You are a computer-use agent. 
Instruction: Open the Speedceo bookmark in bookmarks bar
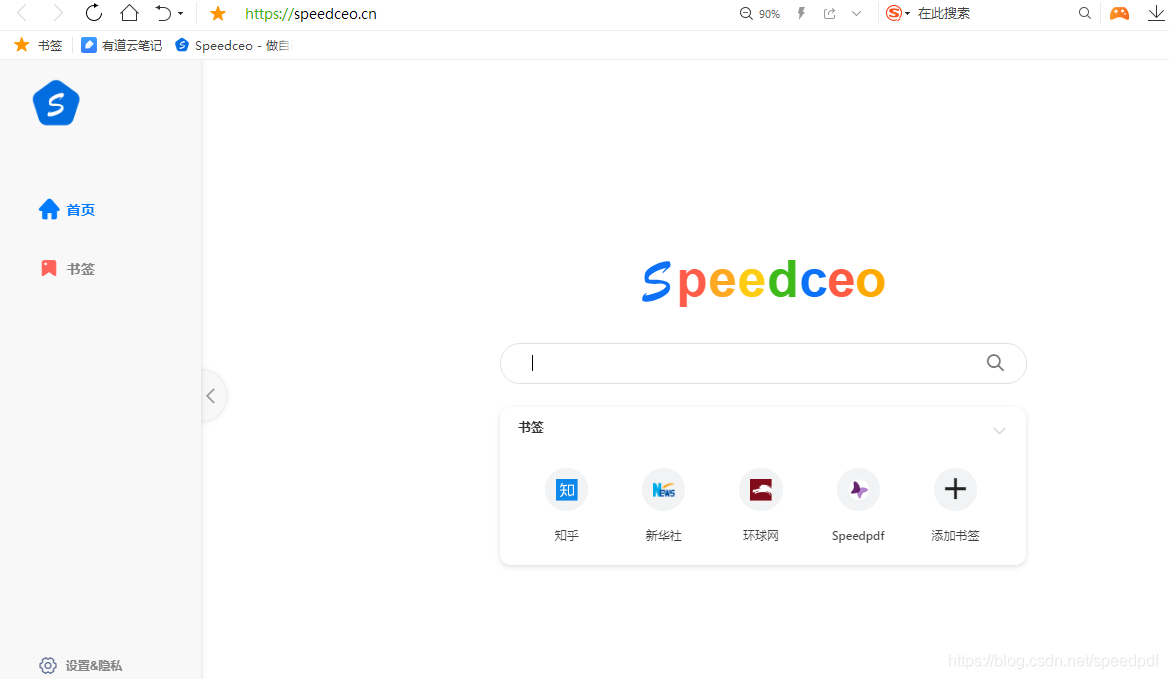coord(233,45)
